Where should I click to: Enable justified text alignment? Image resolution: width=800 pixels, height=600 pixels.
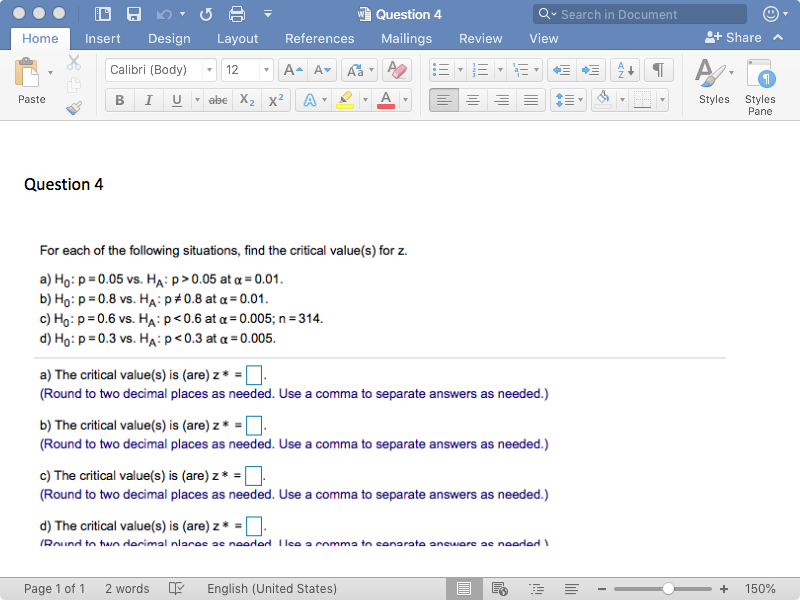530,99
